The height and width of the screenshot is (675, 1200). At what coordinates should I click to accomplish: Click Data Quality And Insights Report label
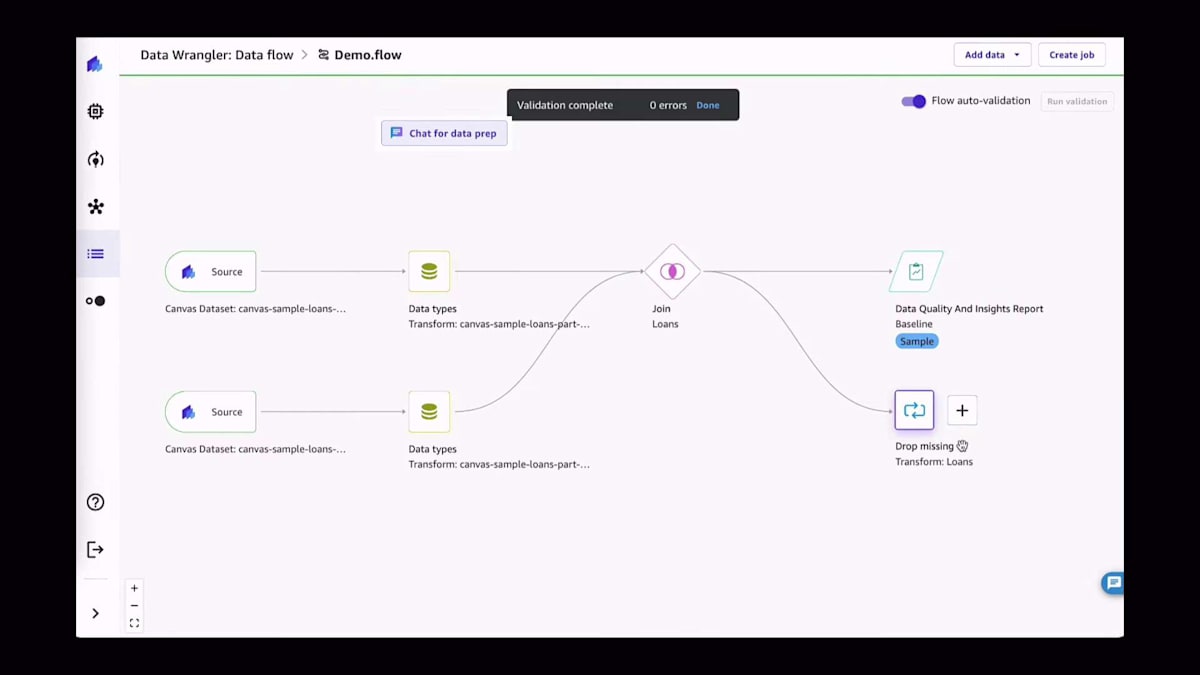[x=969, y=309]
